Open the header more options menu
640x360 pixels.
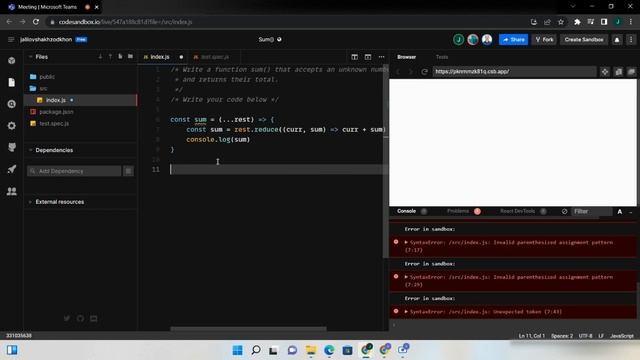click(x=631, y=40)
